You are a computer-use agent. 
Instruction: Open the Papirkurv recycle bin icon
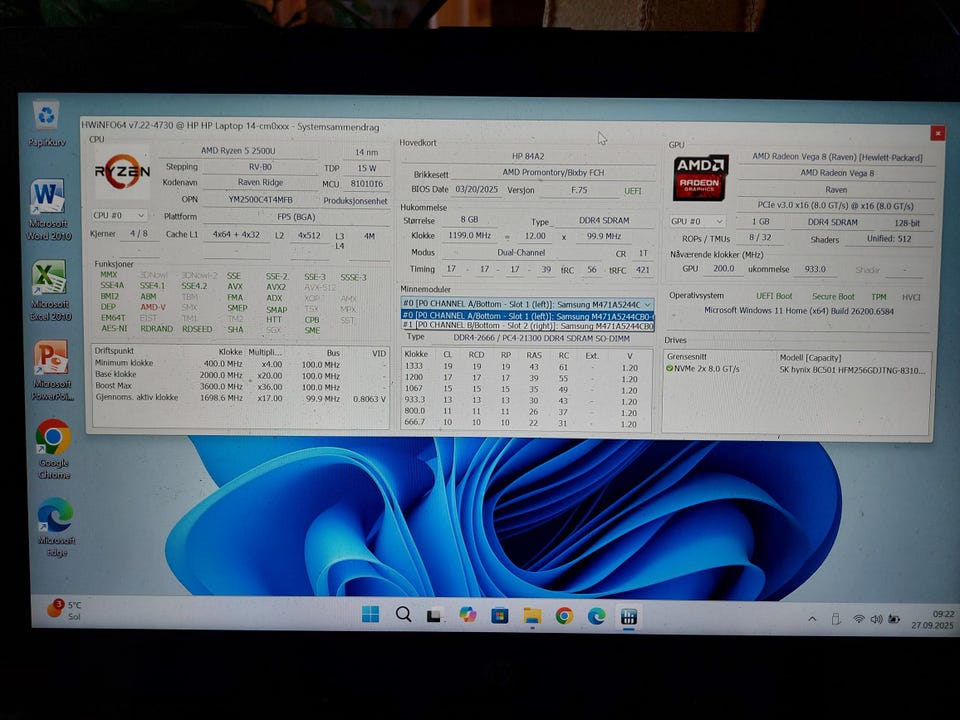[47, 122]
